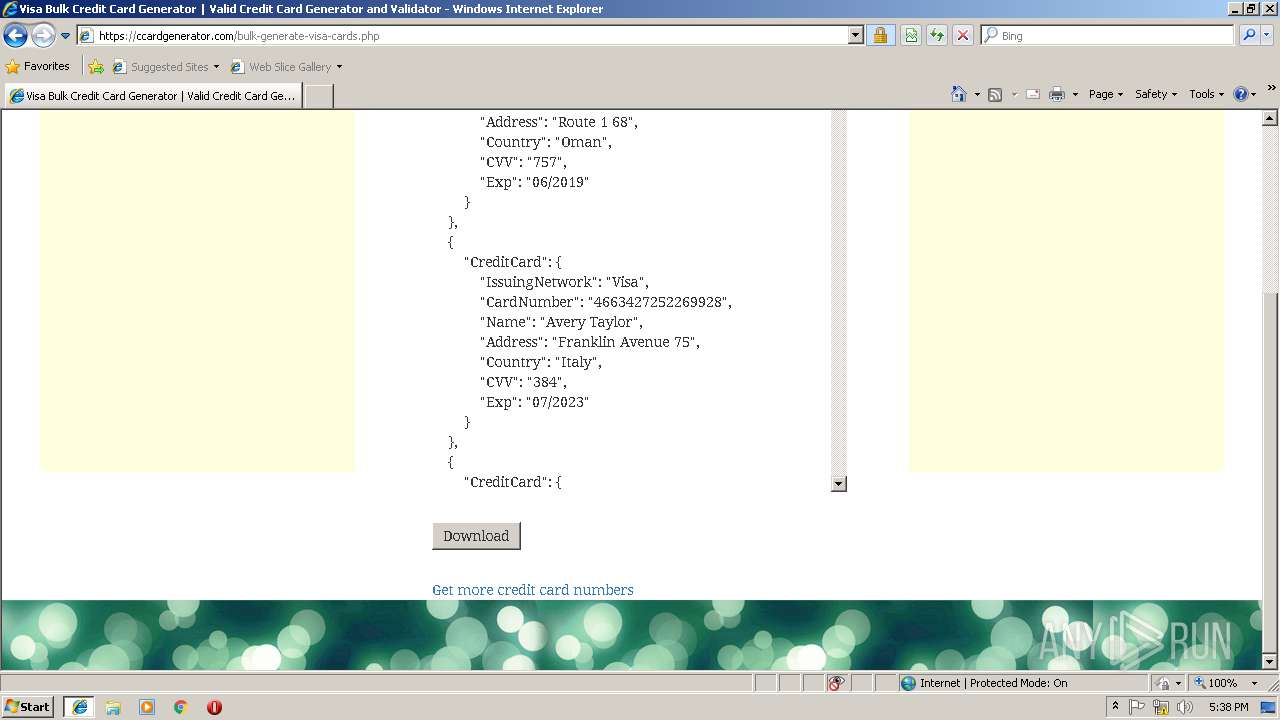
Task: Expand the Print options dropdown arrow
Action: click(1075, 94)
